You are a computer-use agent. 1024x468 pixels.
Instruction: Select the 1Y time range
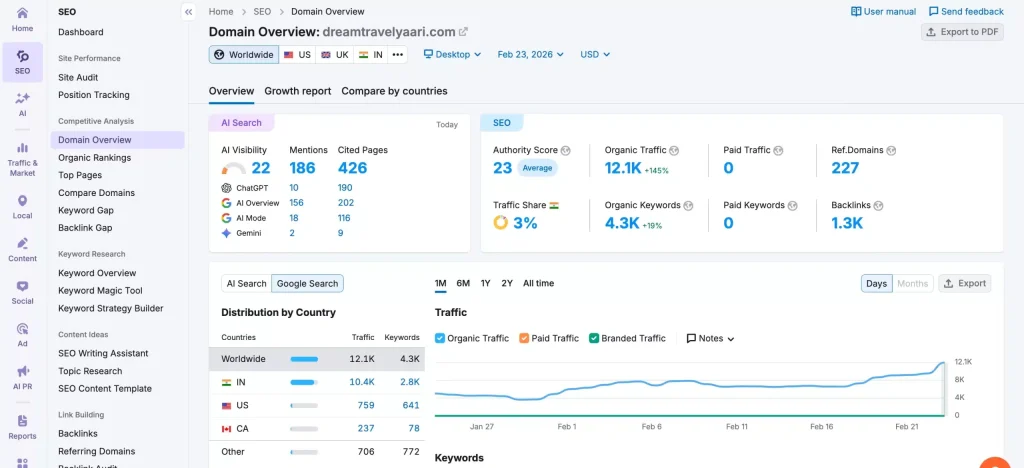[485, 283]
